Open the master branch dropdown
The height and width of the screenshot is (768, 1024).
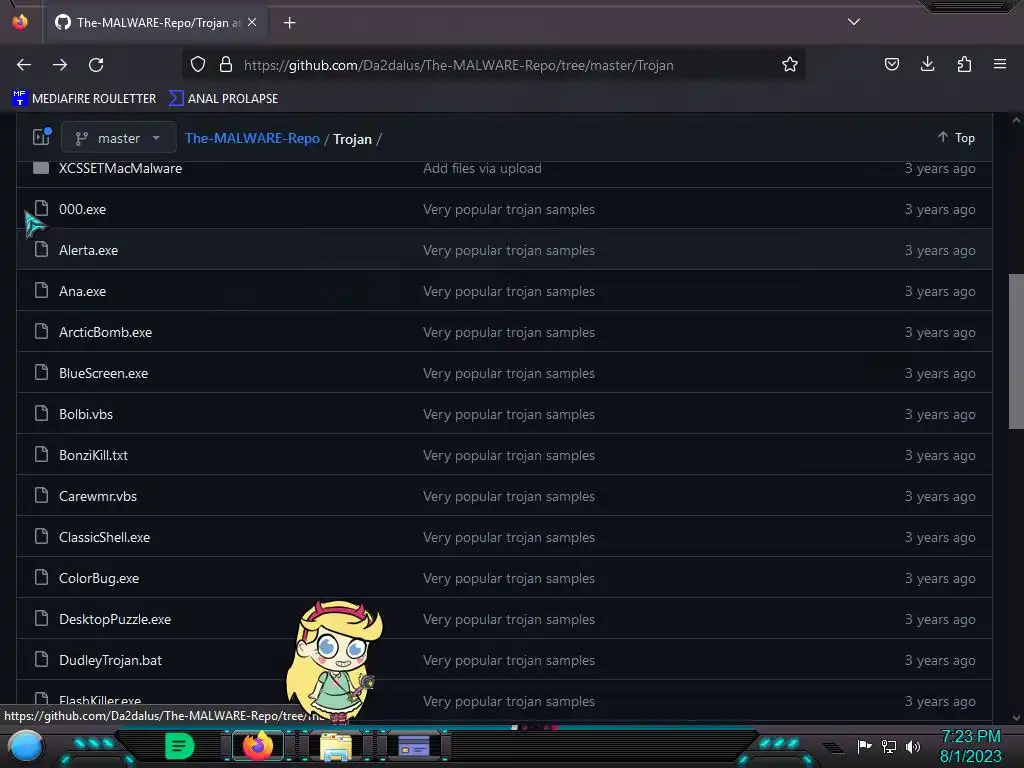tap(118, 138)
